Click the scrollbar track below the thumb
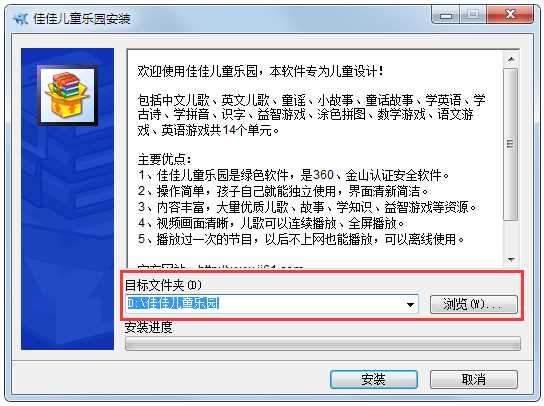 [x=511, y=236]
